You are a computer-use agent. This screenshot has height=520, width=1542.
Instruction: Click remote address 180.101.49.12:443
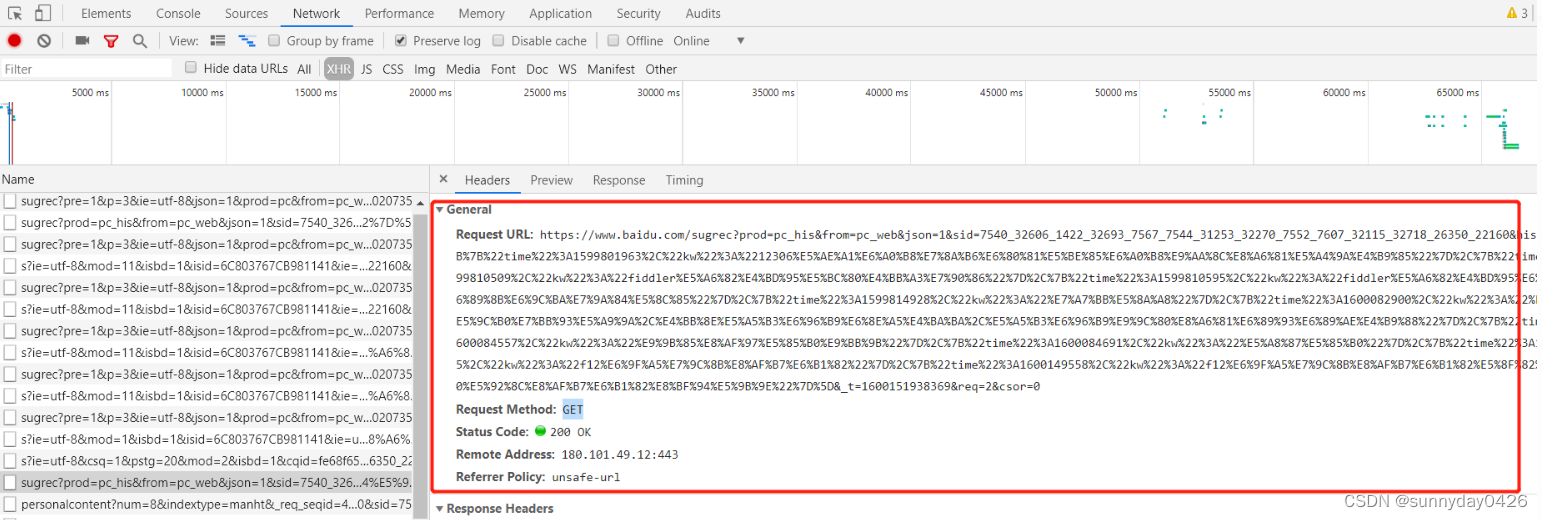click(x=622, y=454)
